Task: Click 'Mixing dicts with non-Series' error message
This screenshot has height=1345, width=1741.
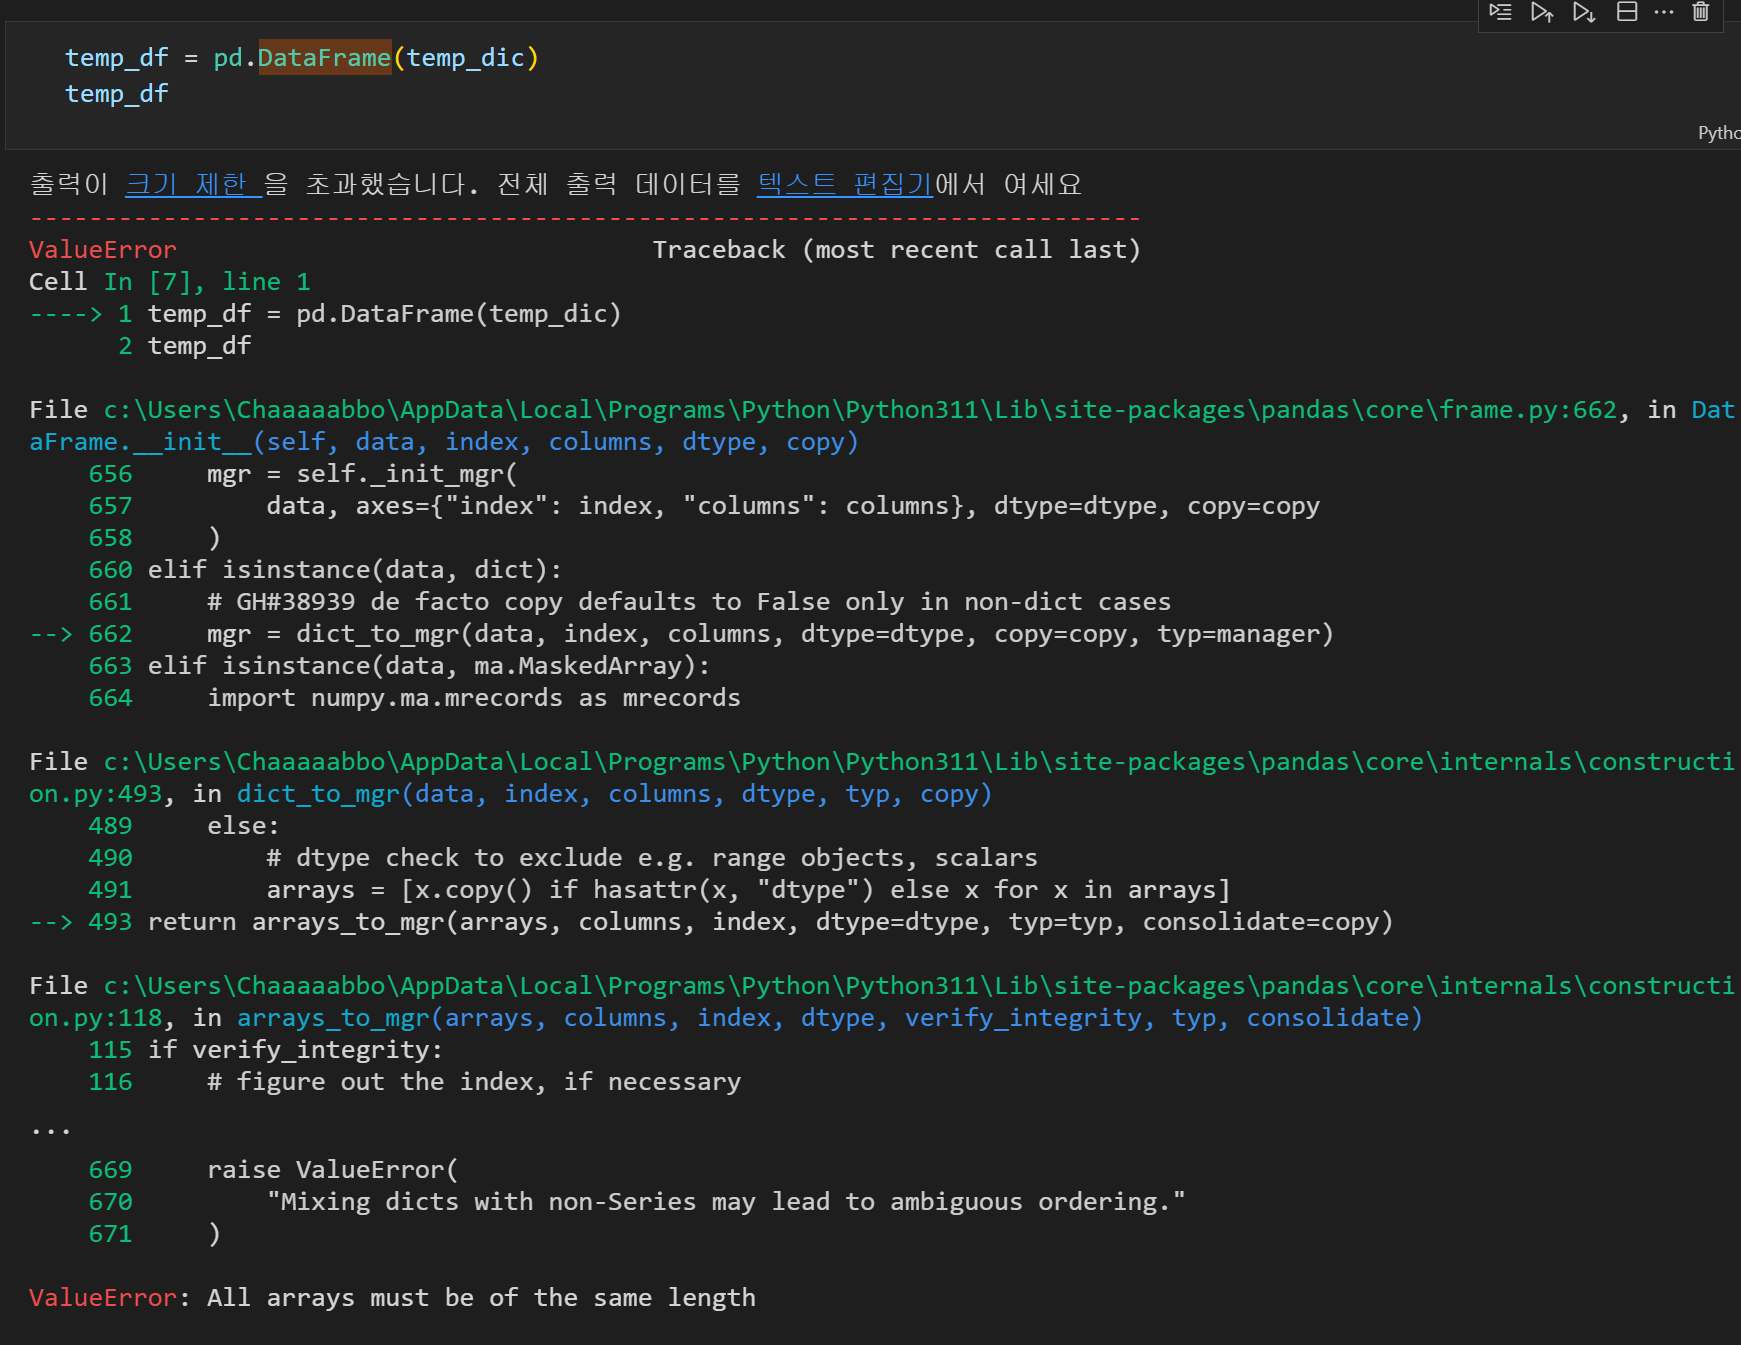Action: click(x=726, y=1202)
